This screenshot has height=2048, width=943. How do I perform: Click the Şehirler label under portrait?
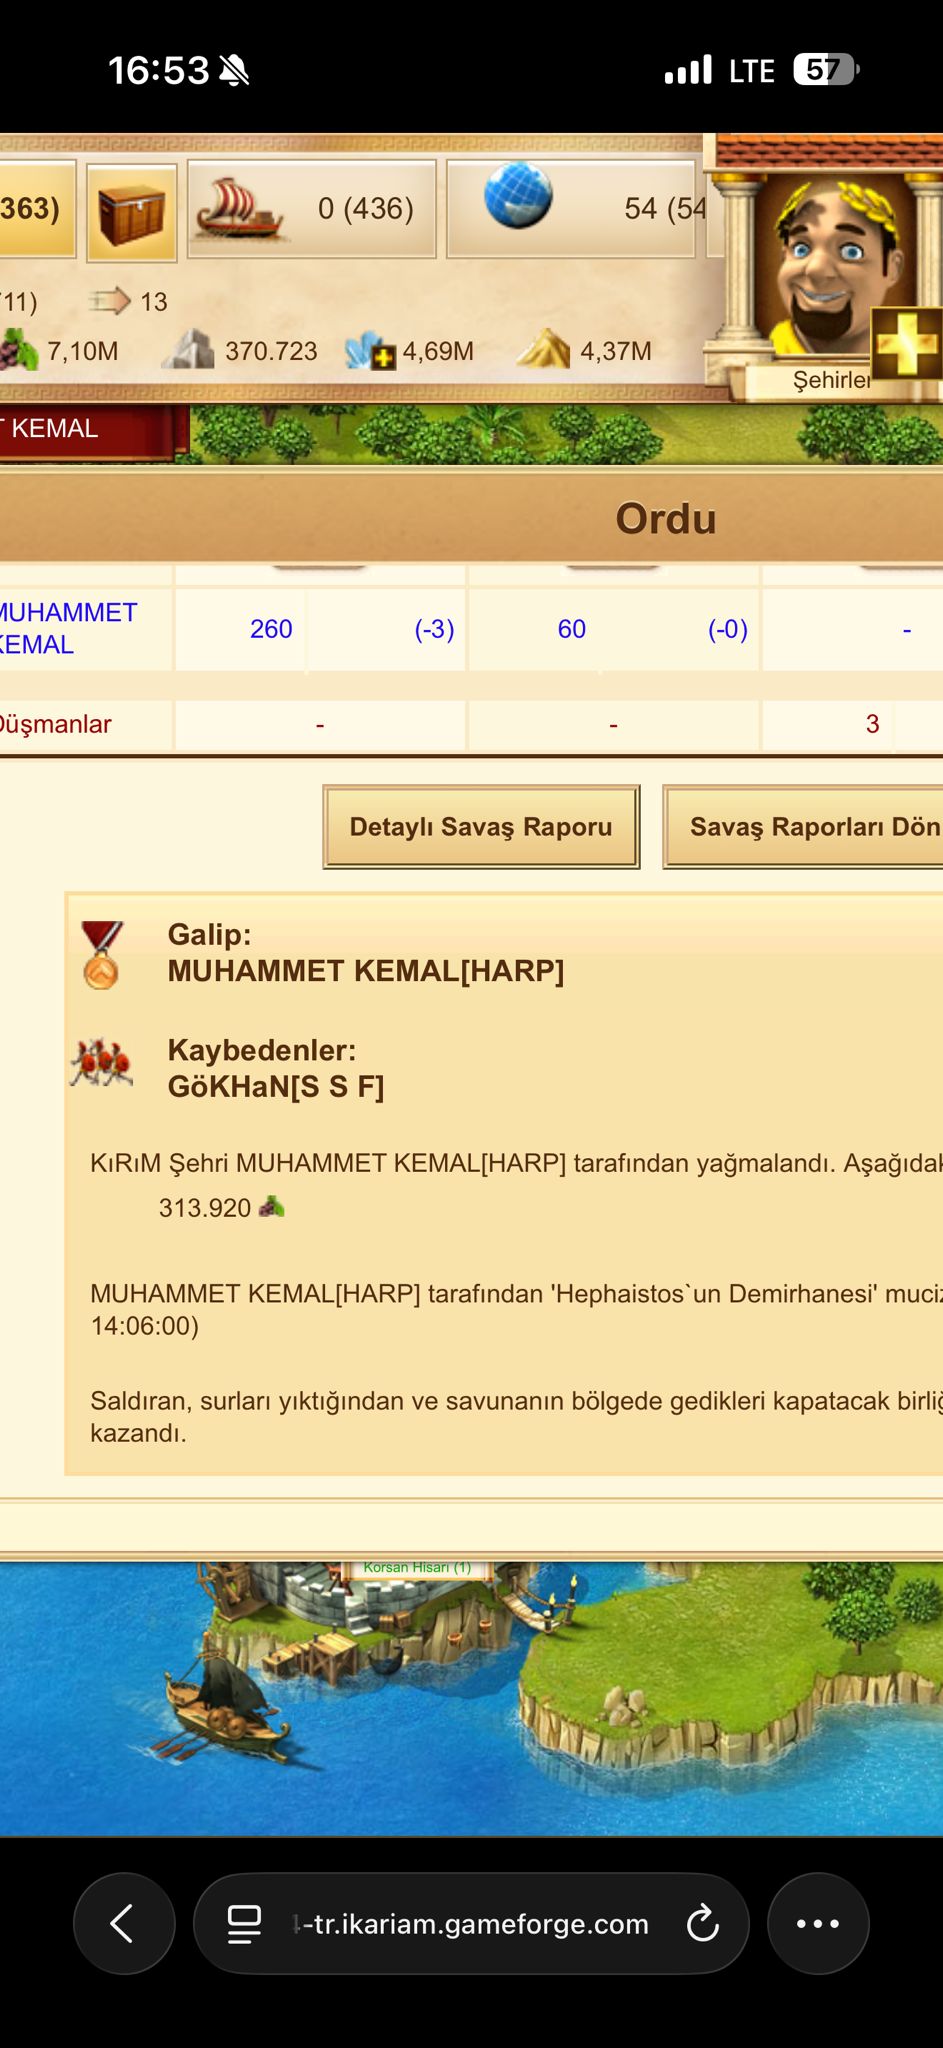tap(832, 380)
